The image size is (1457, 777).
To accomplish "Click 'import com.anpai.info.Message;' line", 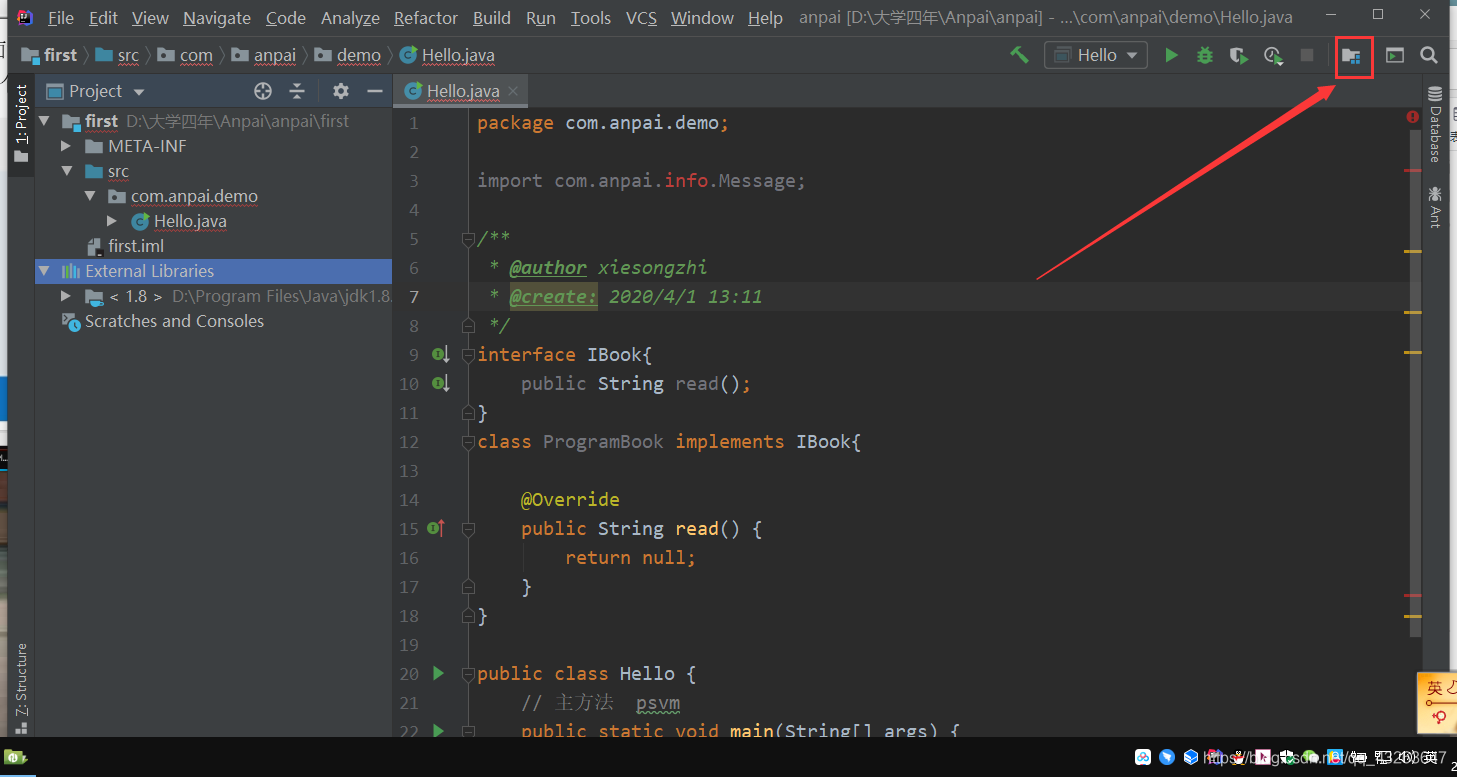I will click(x=641, y=181).
